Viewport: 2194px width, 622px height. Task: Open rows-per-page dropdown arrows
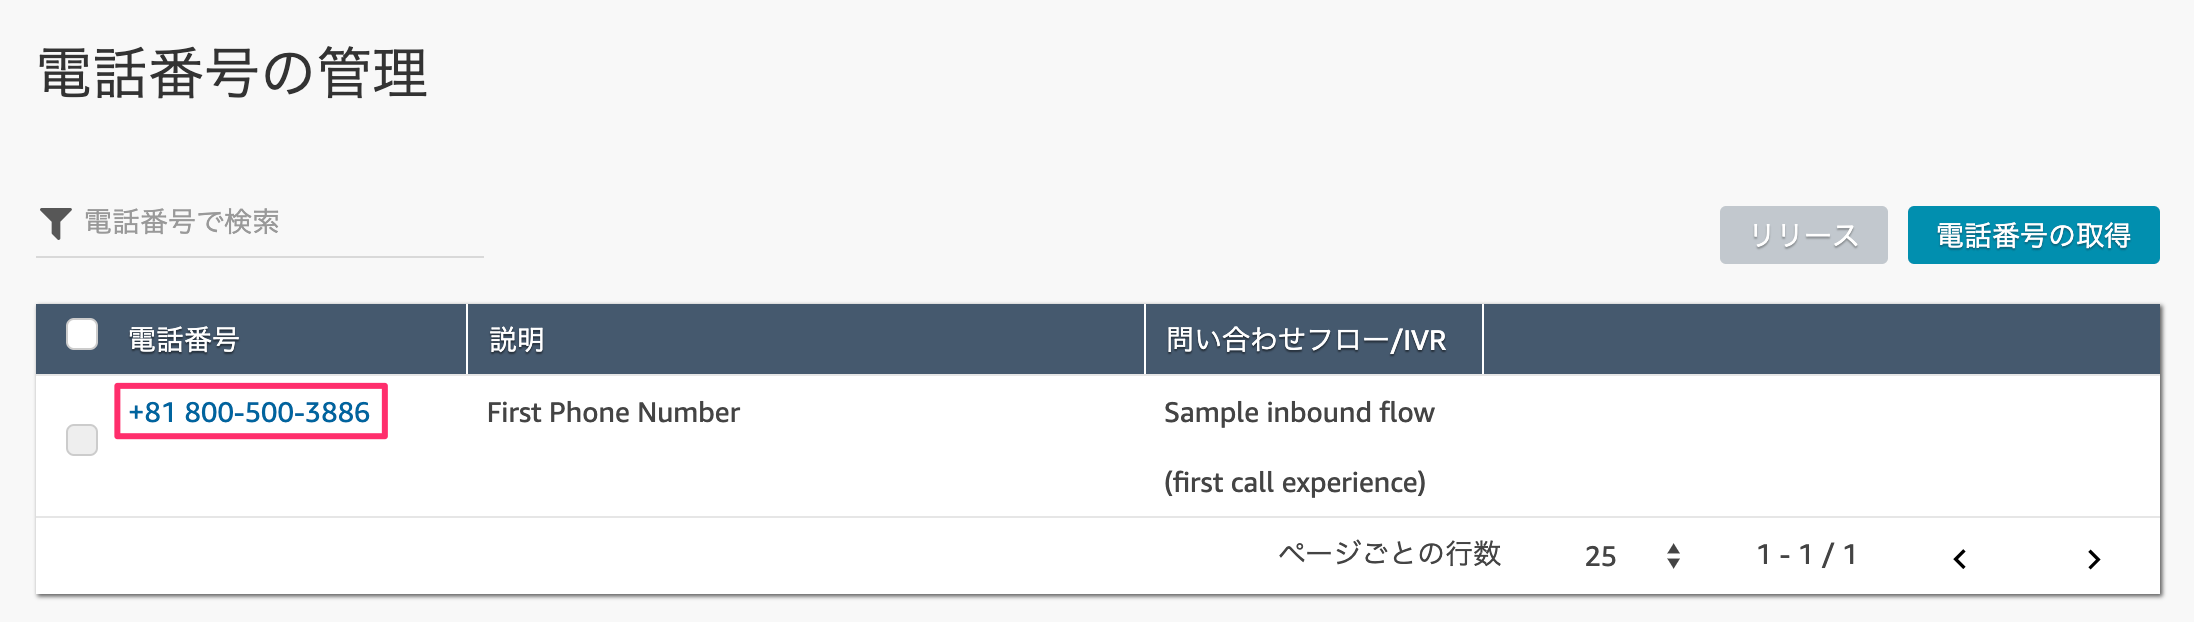[x=1673, y=556]
